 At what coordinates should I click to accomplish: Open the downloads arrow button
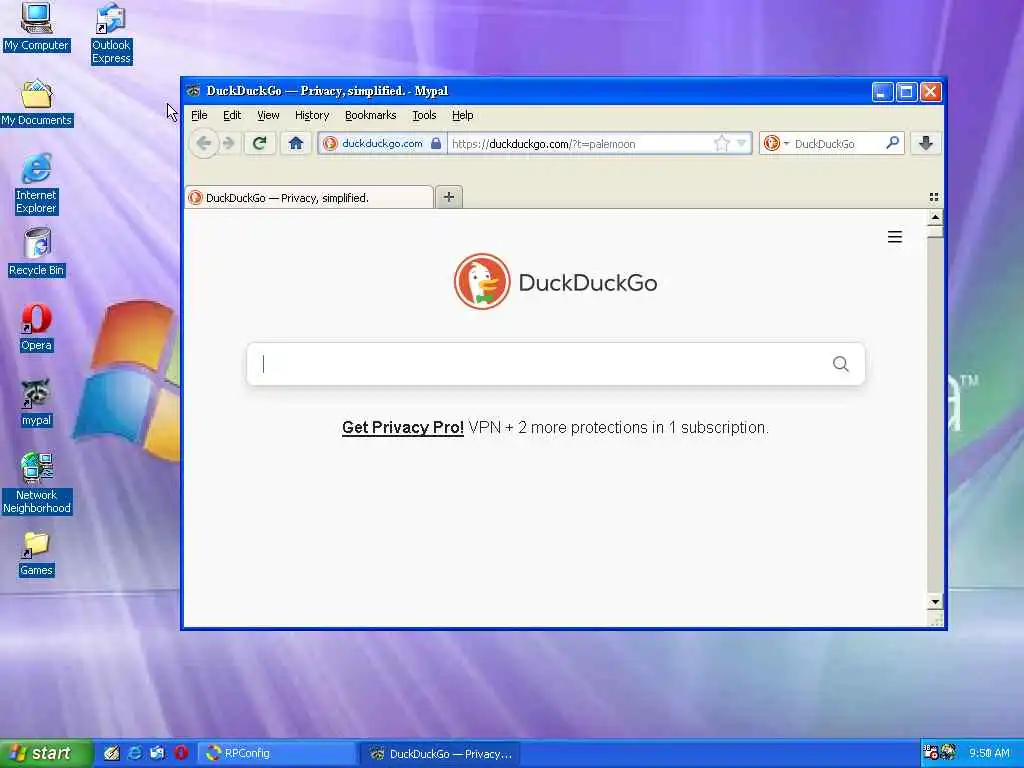[x=925, y=143]
